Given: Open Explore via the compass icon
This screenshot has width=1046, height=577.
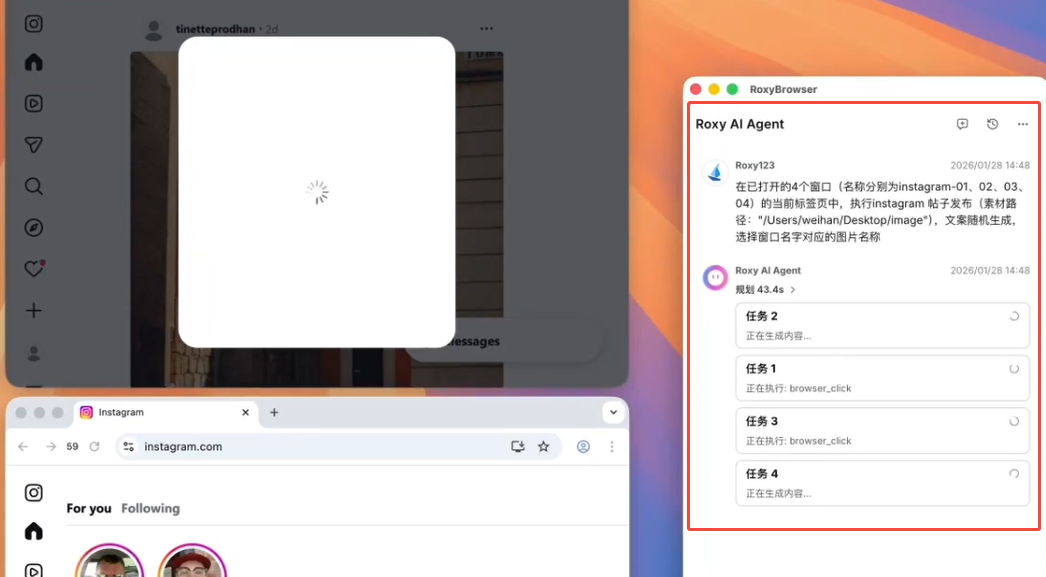Looking at the screenshot, I should pos(34,228).
